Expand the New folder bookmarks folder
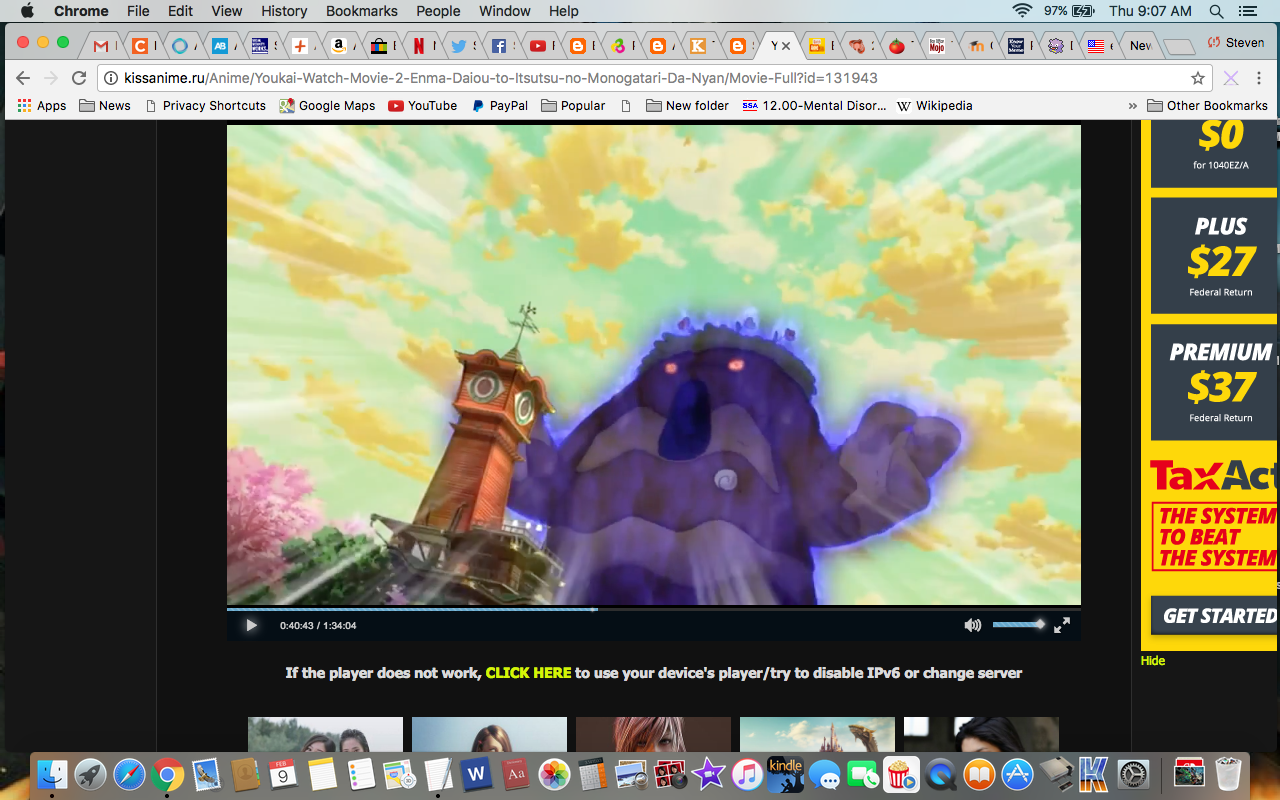This screenshot has width=1280, height=800. click(688, 105)
